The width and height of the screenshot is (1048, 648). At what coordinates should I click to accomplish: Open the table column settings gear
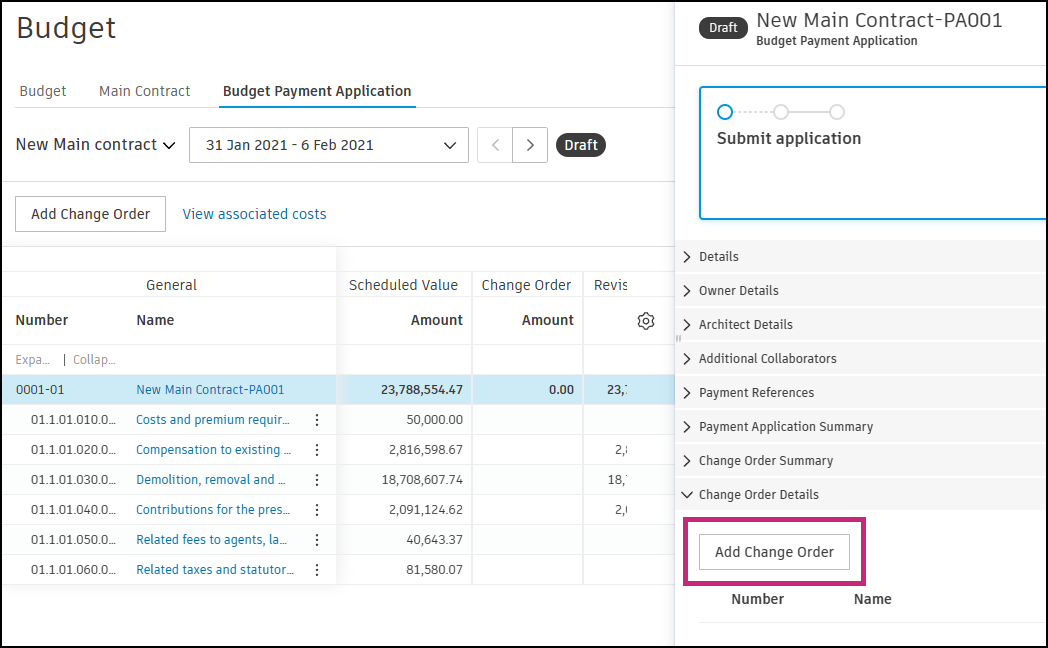tap(646, 321)
